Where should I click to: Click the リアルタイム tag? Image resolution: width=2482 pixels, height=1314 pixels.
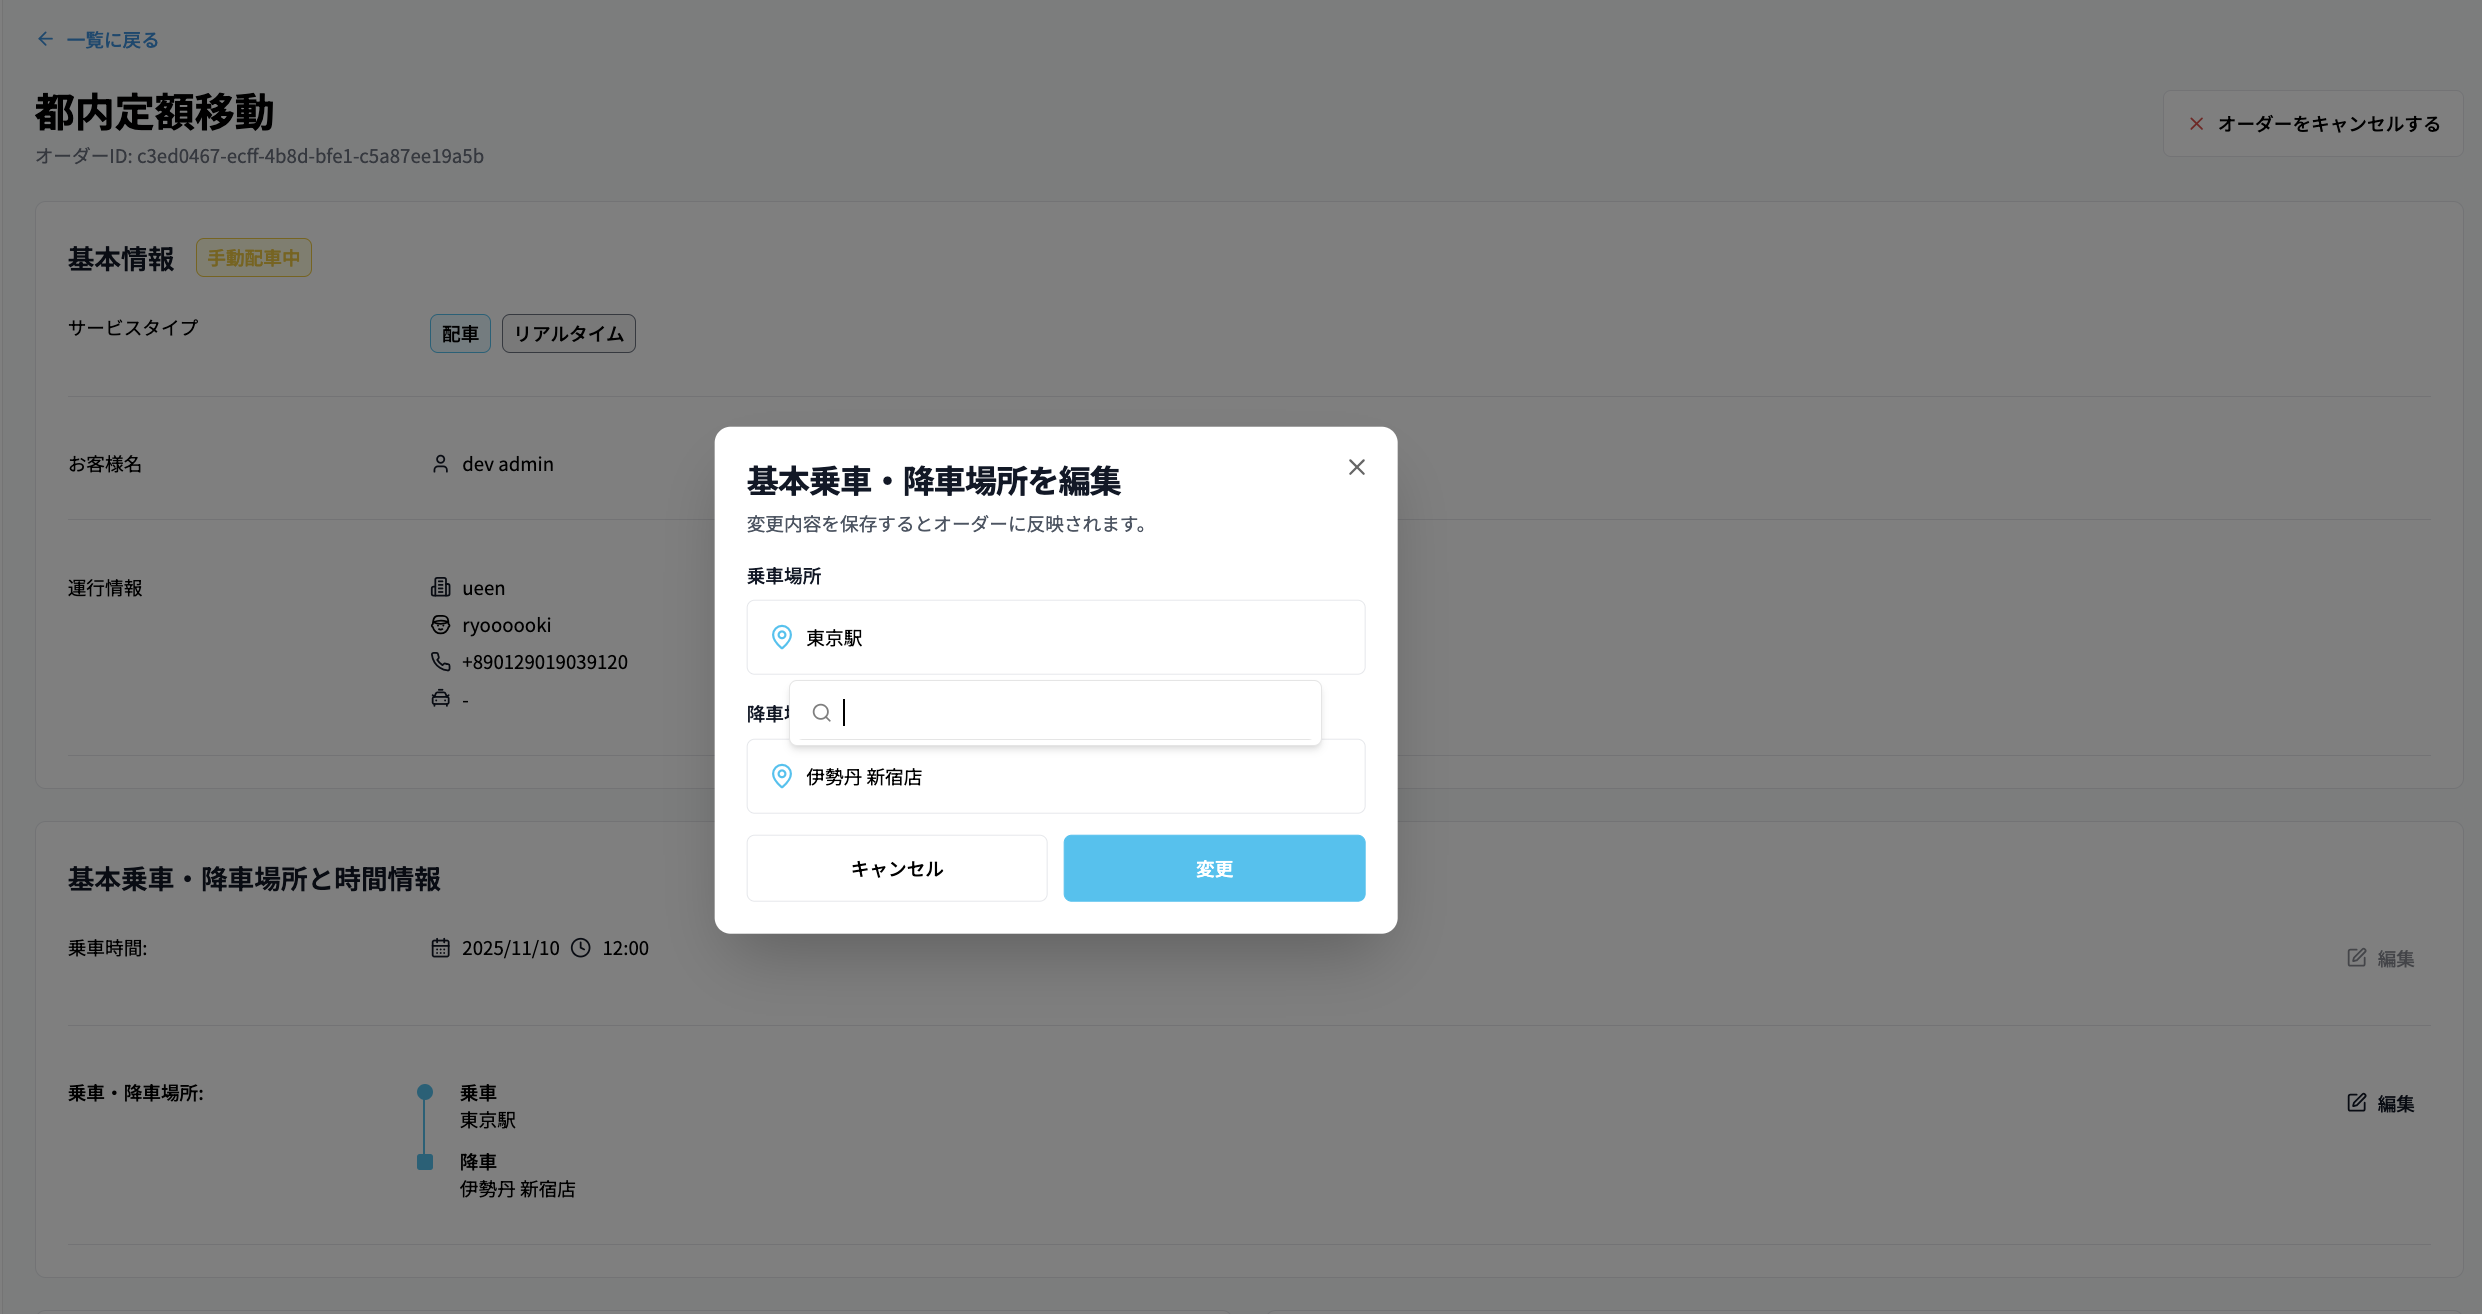568,334
